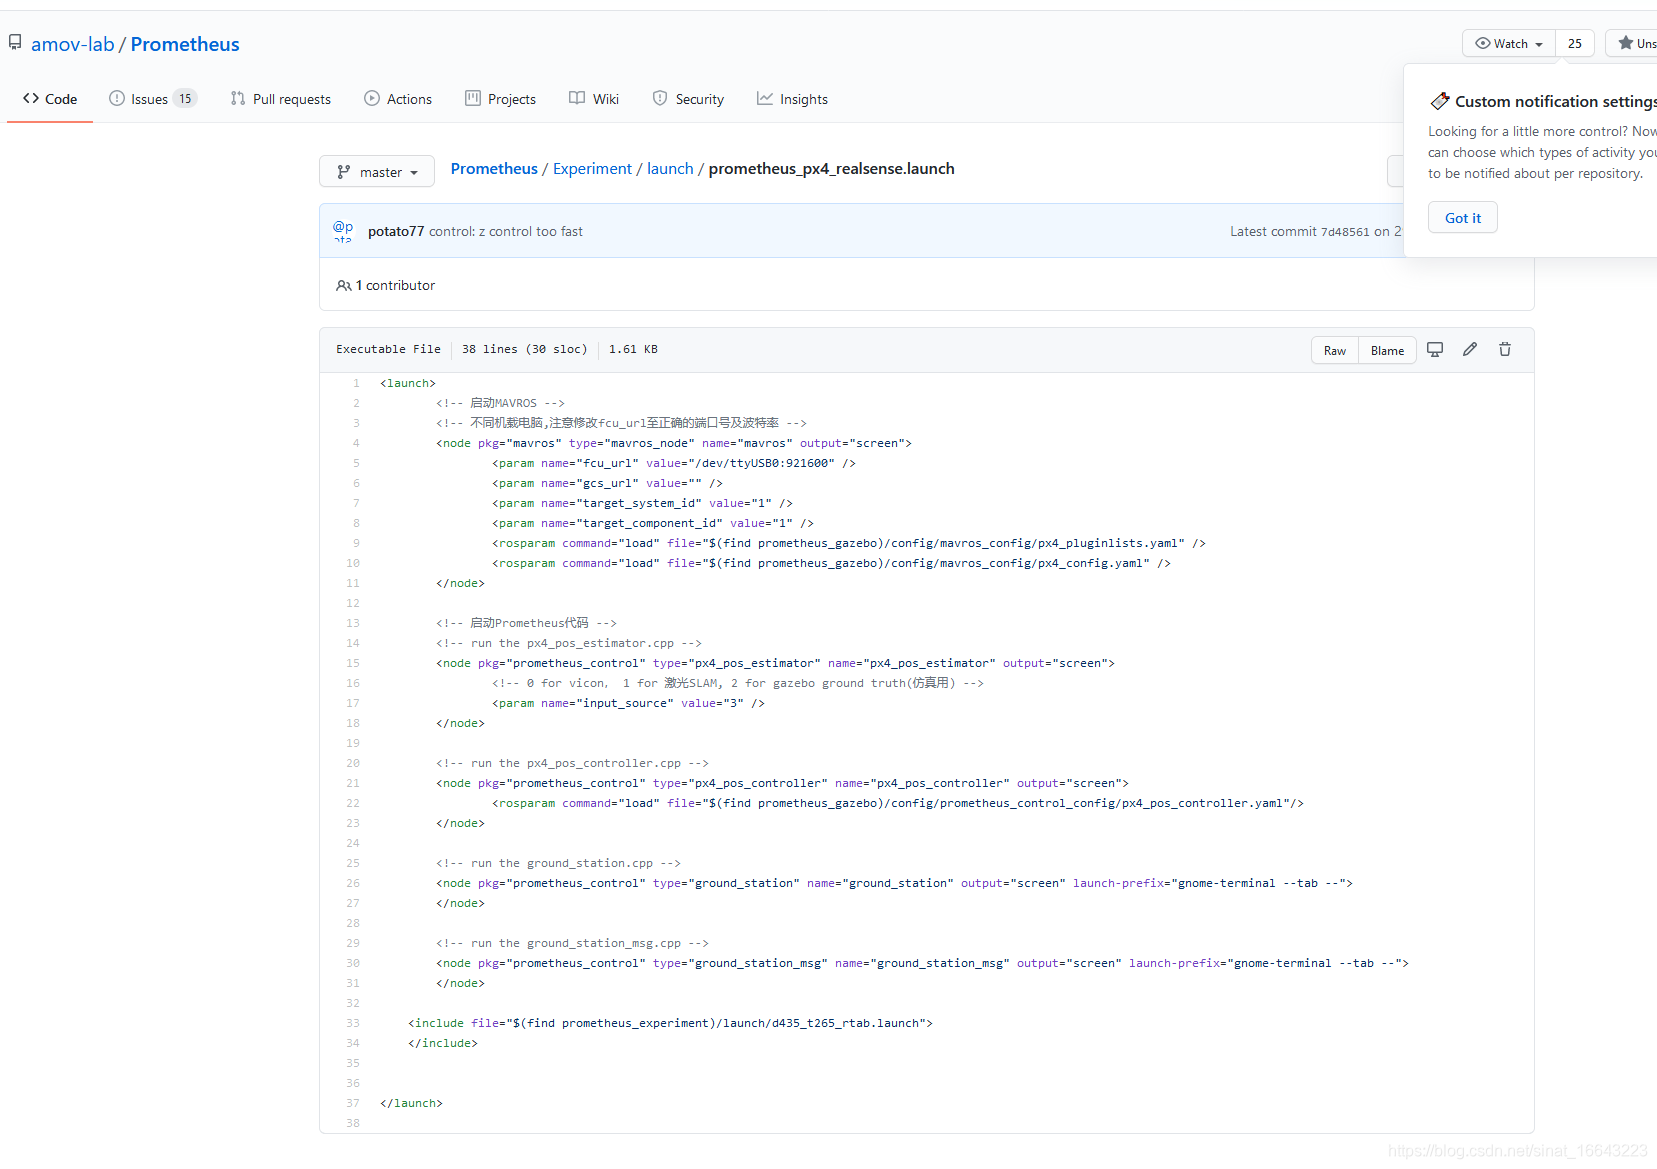Click the contributors people icon
The width and height of the screenshot is (1657, 1169).
[x=344, y=286]
